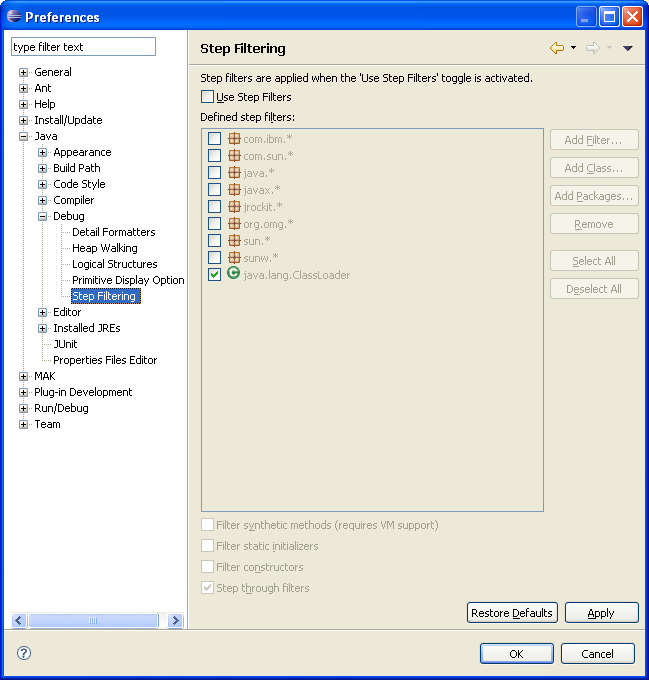Click the help question mark icon
Image resolution: width=649 pixels, height=680 pixels.
(24, 653)
